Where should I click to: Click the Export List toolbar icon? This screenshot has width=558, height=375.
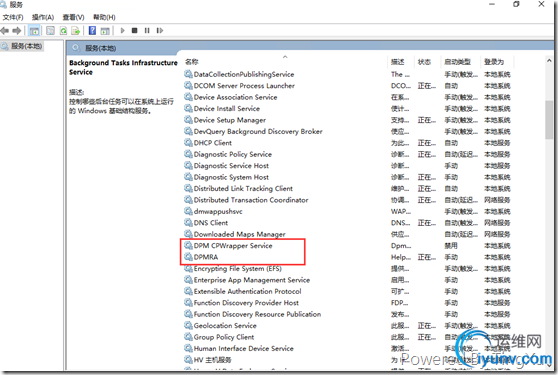point(75,31)
